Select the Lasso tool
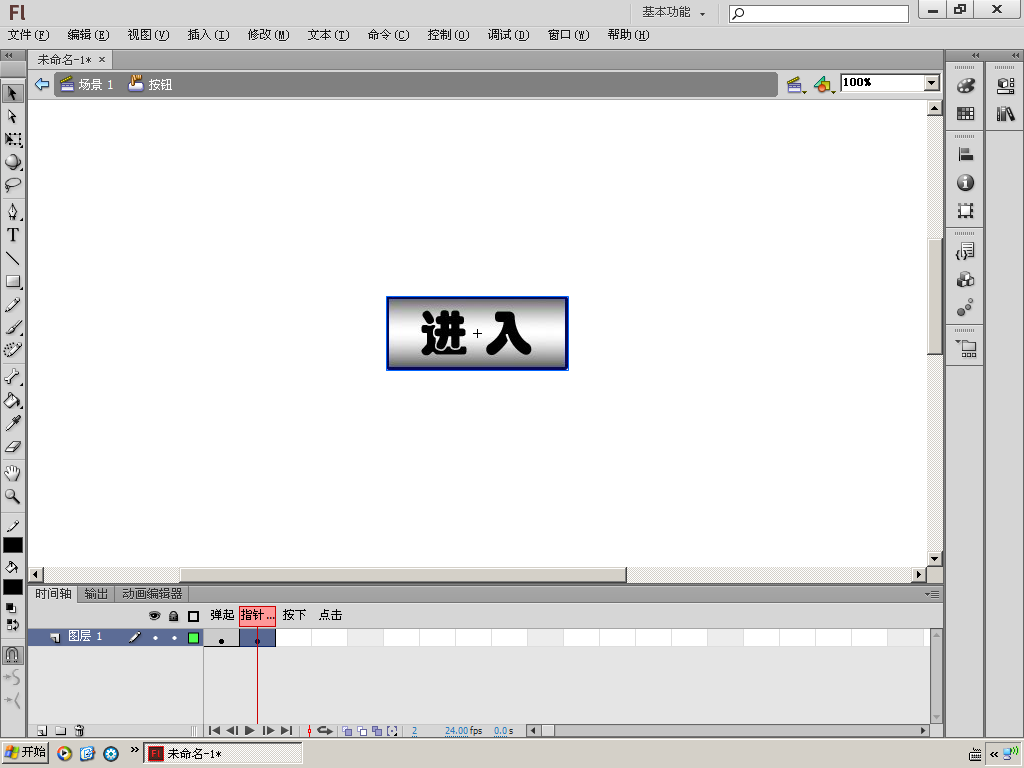Screen dimensions: 1024x768 12,185
